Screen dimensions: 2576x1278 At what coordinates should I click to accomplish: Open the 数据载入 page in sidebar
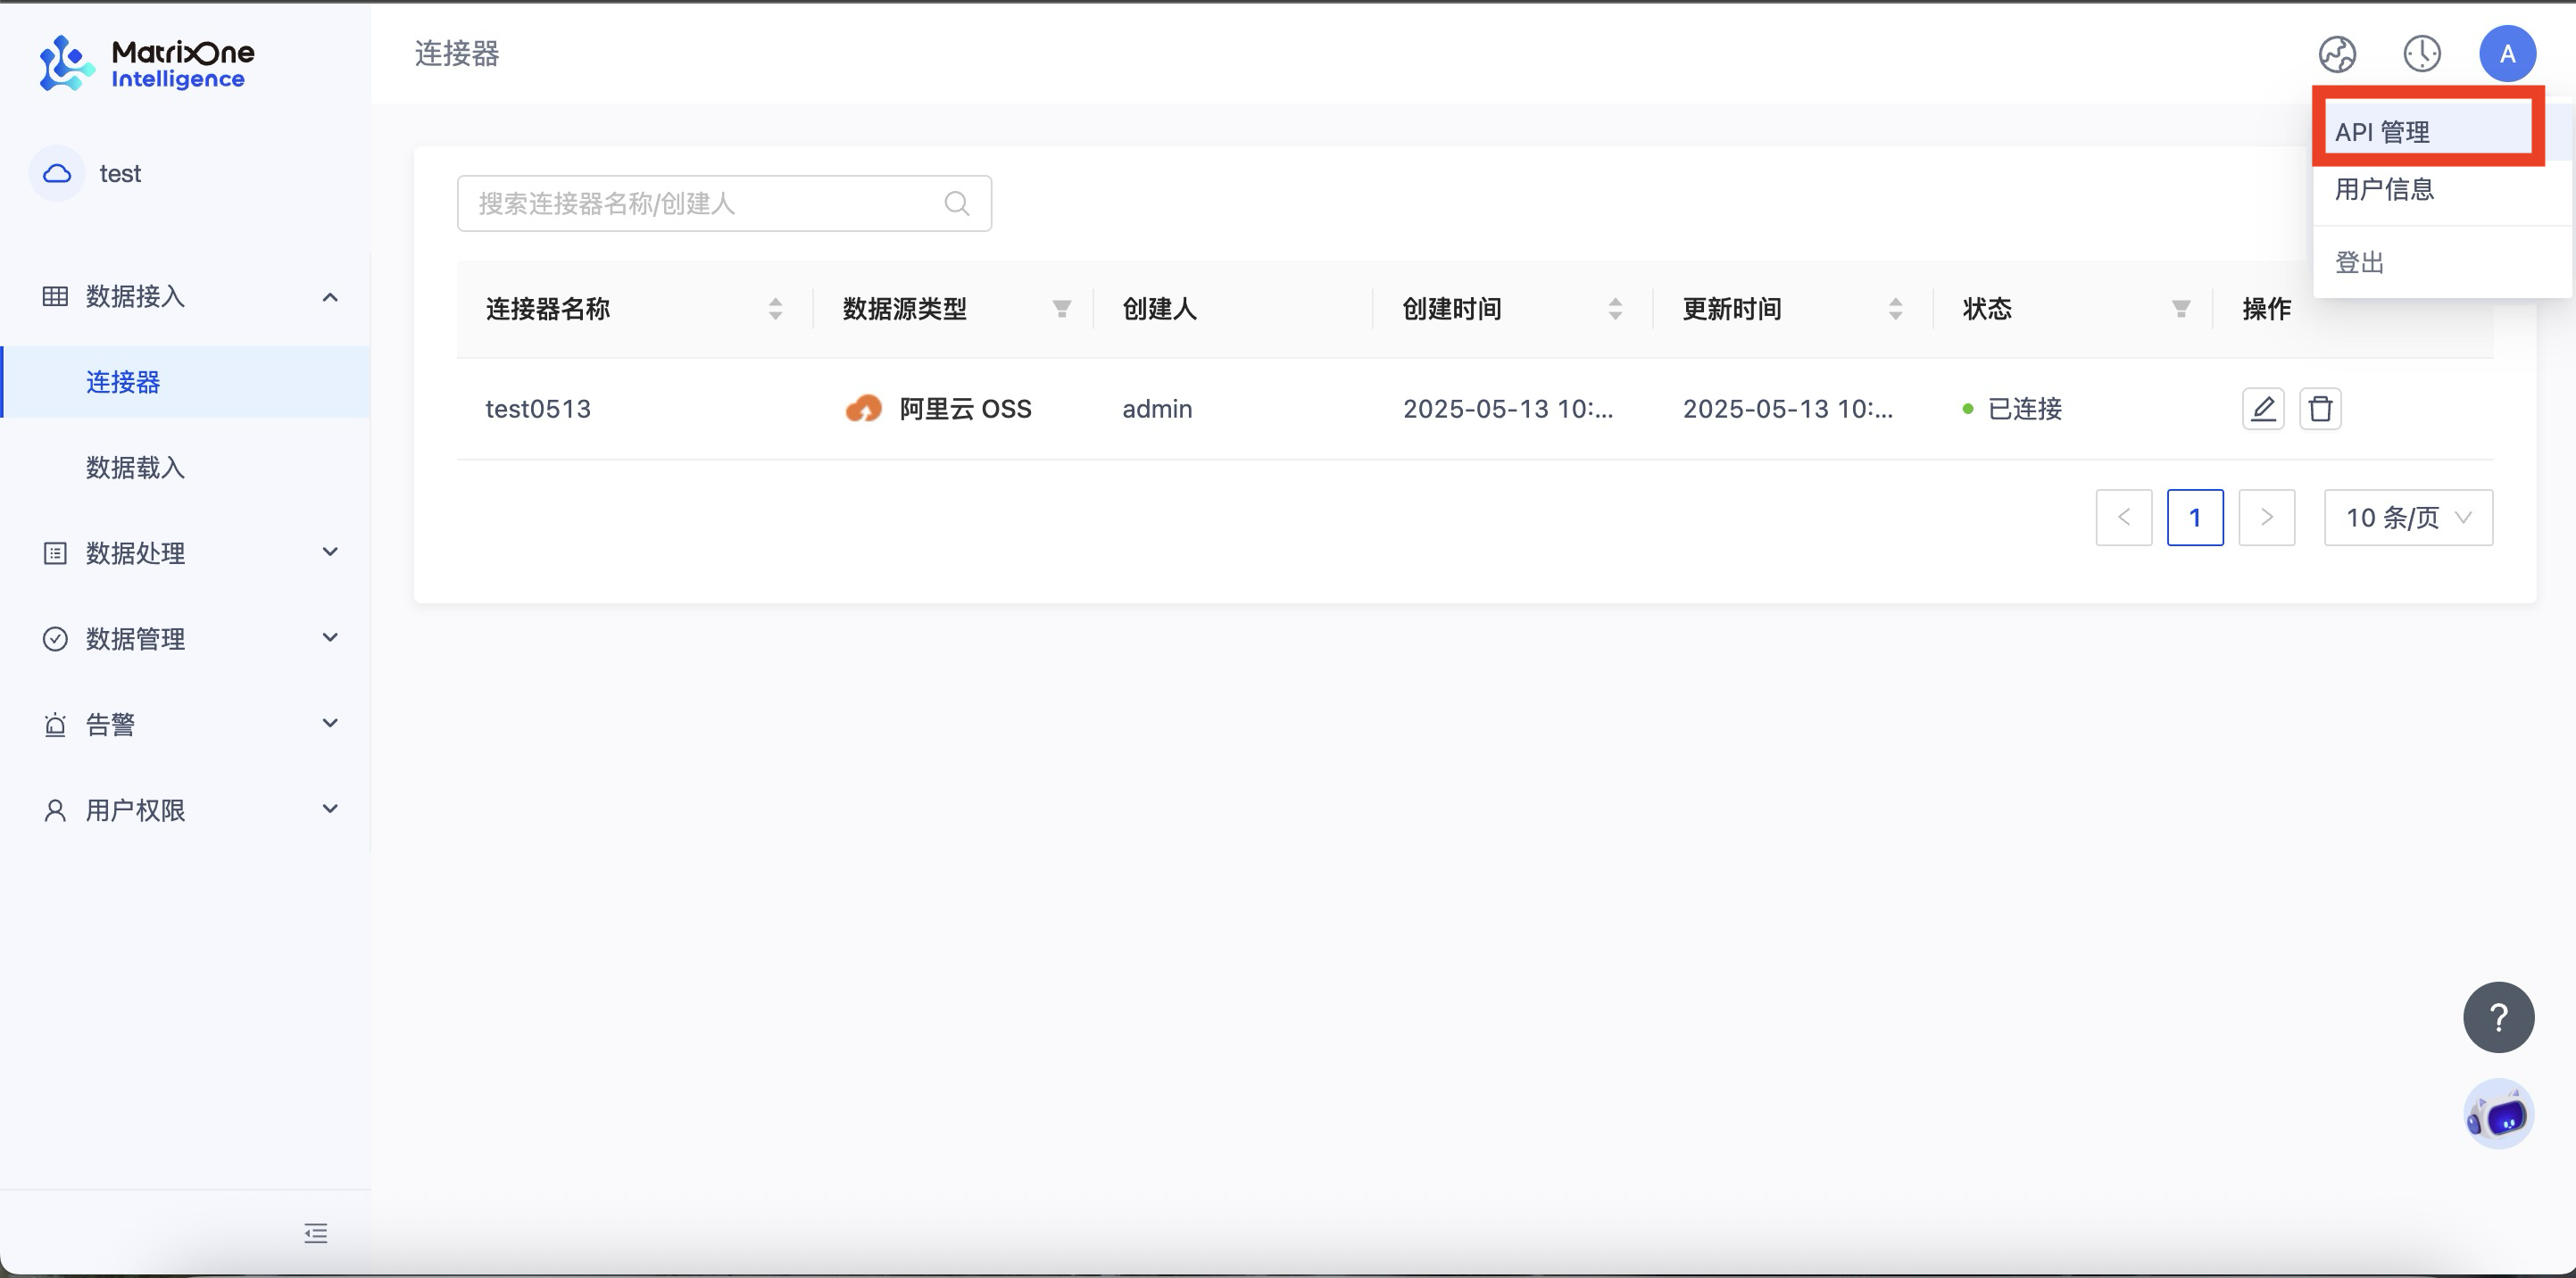(134, 467)
